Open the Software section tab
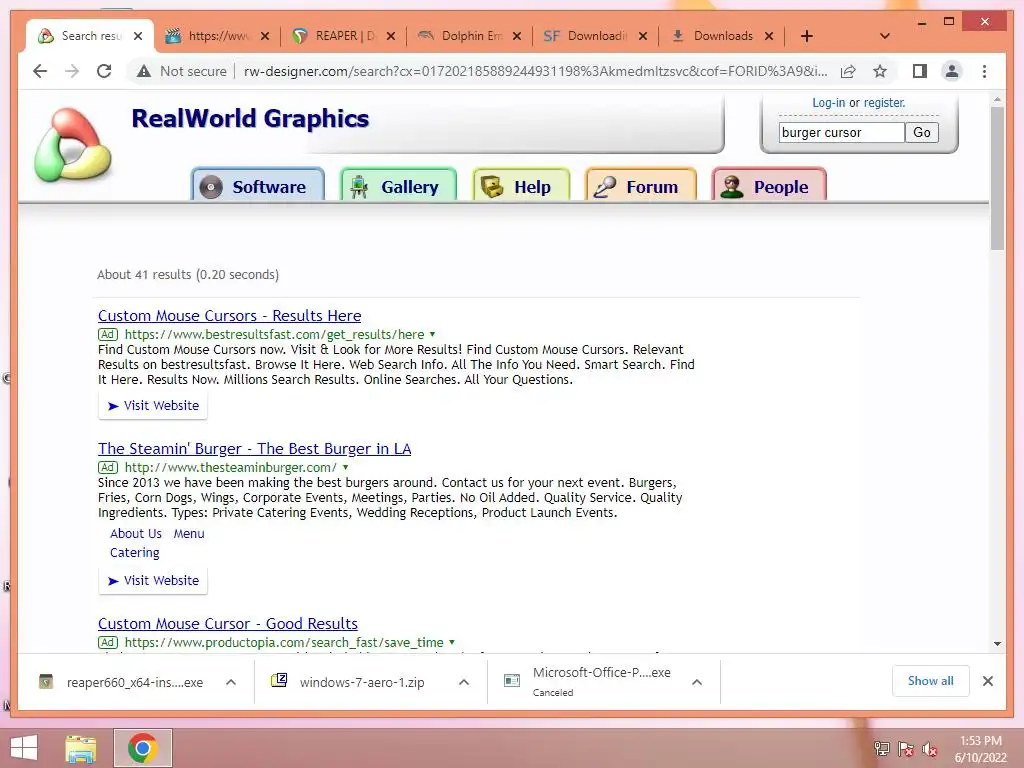 pyautogui.click(x=258, y=185)
